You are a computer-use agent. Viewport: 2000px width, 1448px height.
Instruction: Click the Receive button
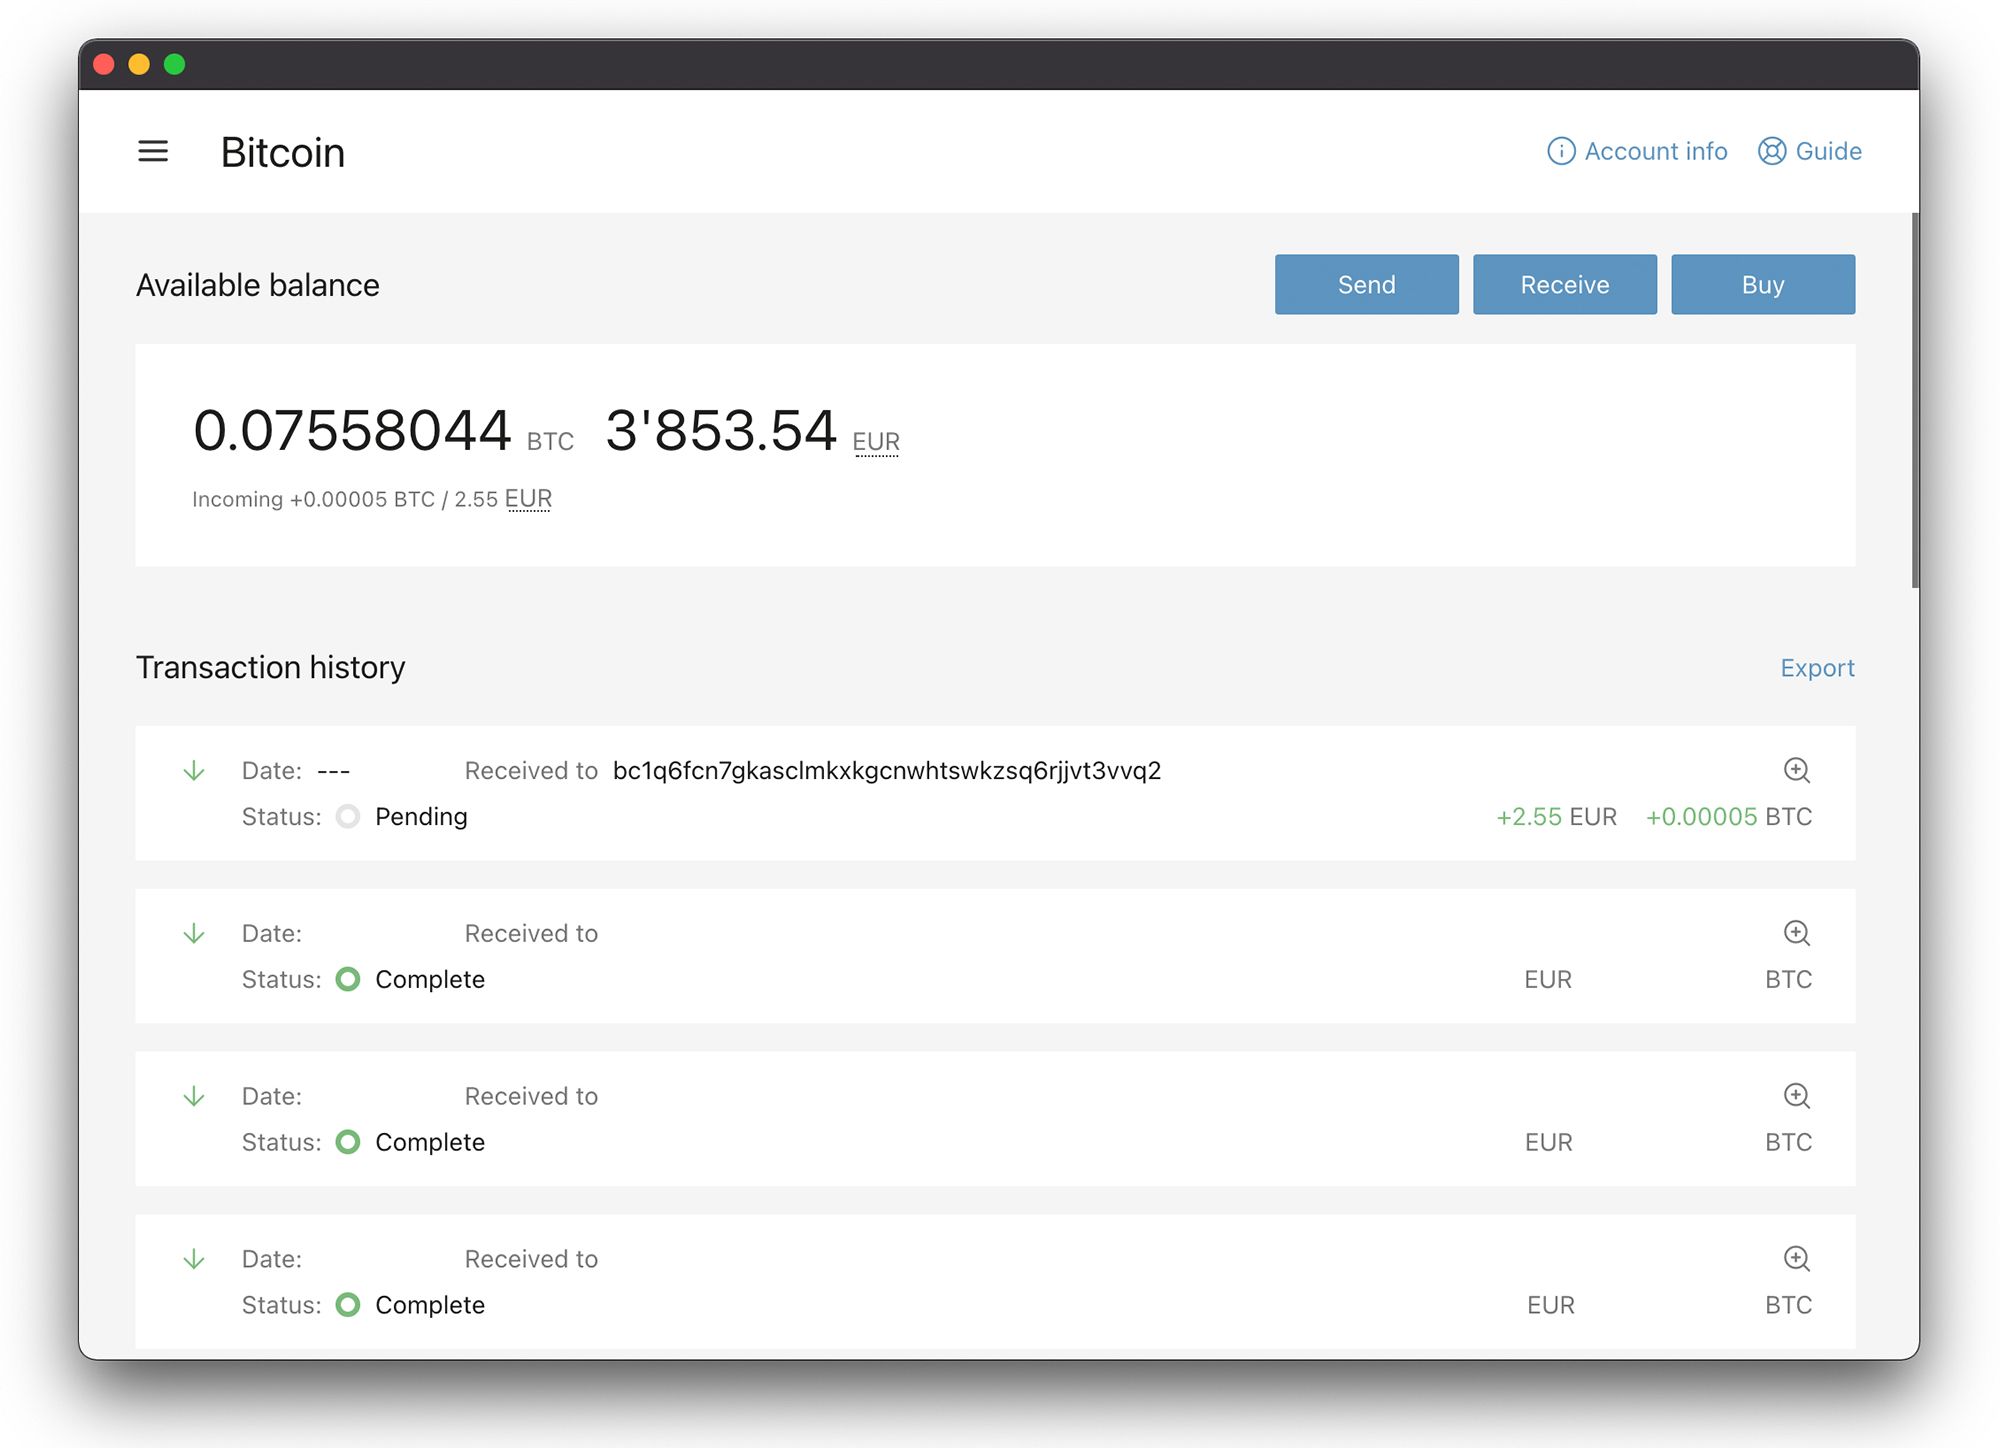point(1564,284)
